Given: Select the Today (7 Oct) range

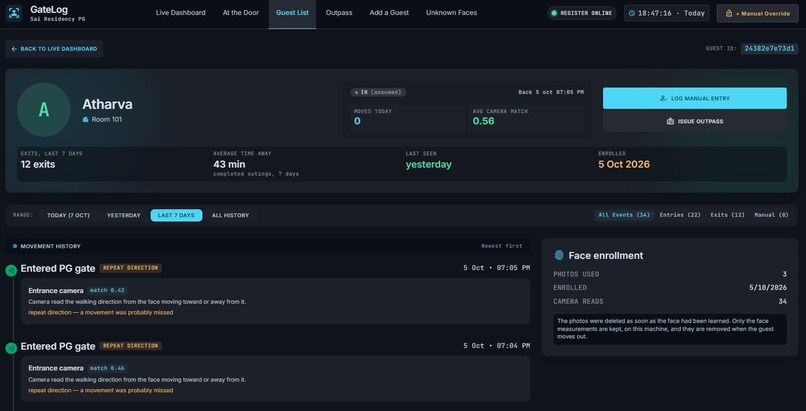Looking at the screenshot, I should pos(68,215).
